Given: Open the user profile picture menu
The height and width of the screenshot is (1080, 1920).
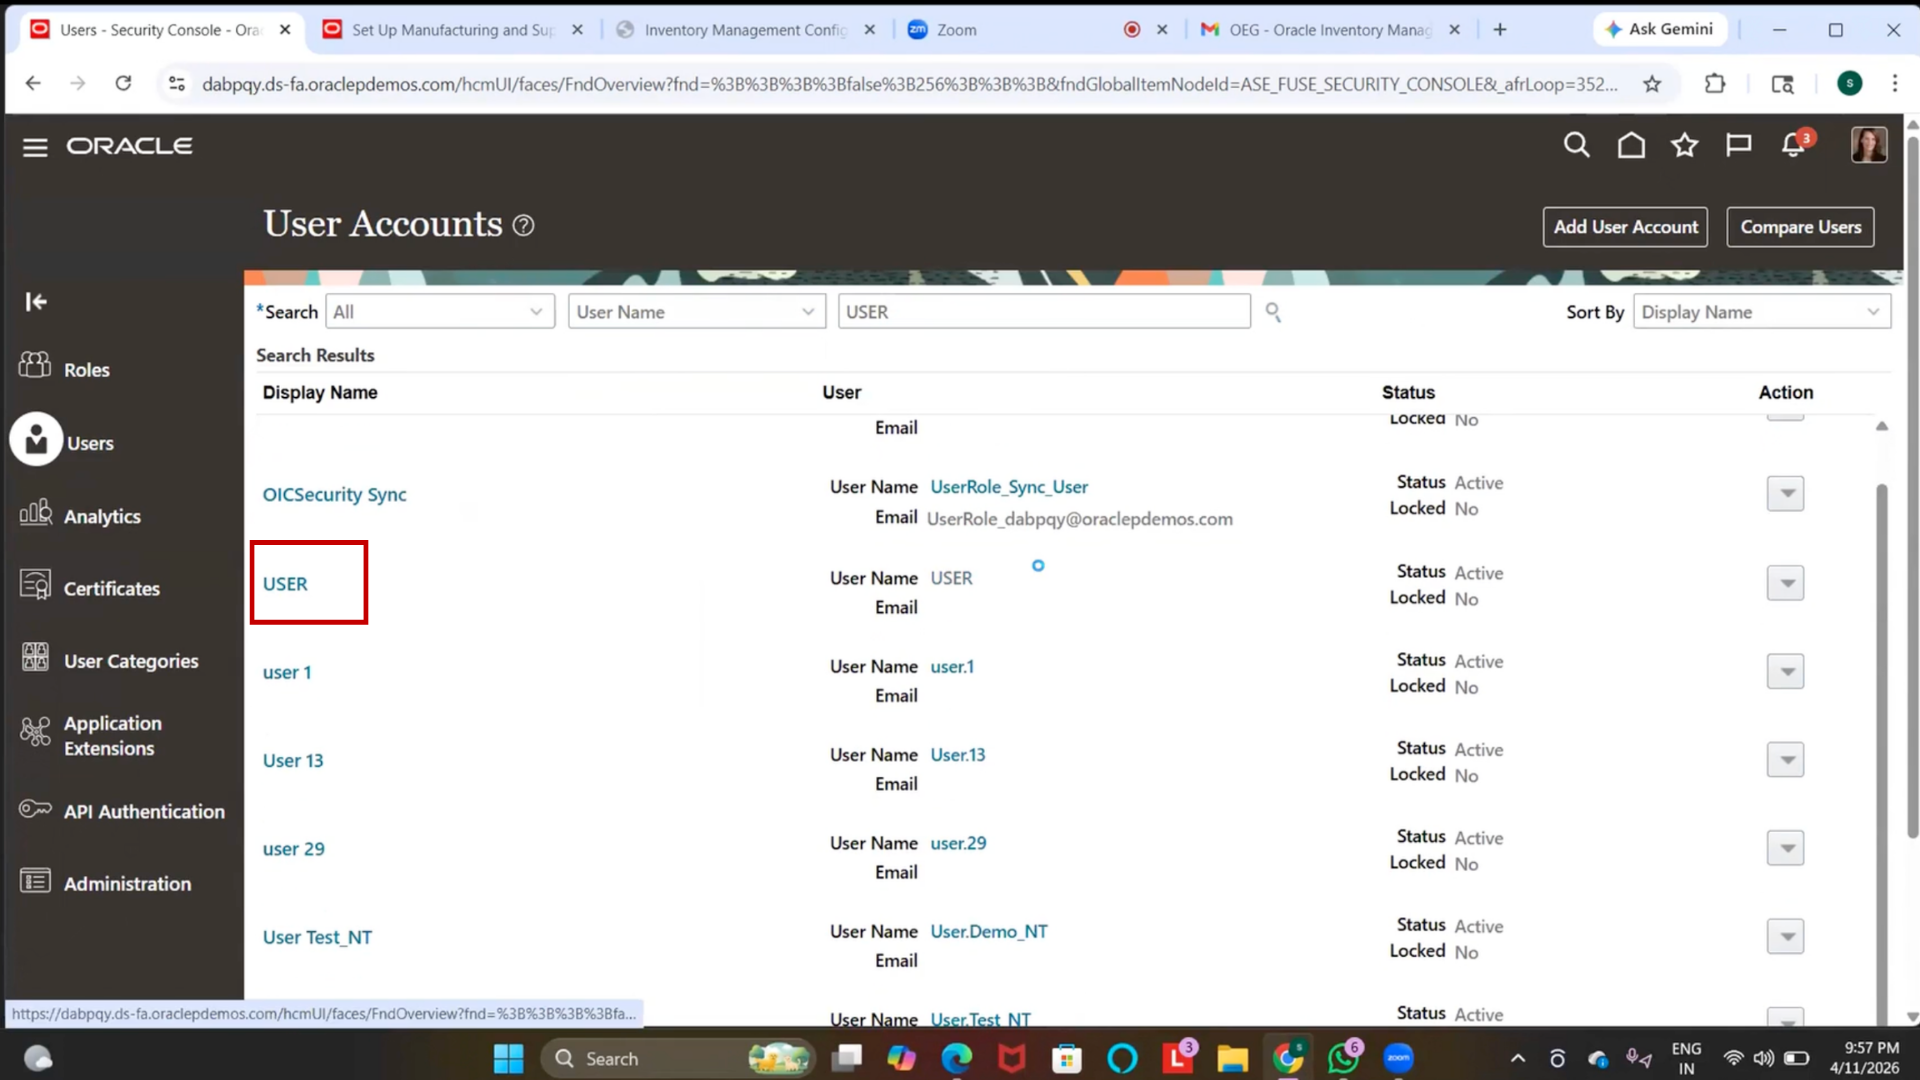Looking at the screenshot, I should click(1868, 146).
